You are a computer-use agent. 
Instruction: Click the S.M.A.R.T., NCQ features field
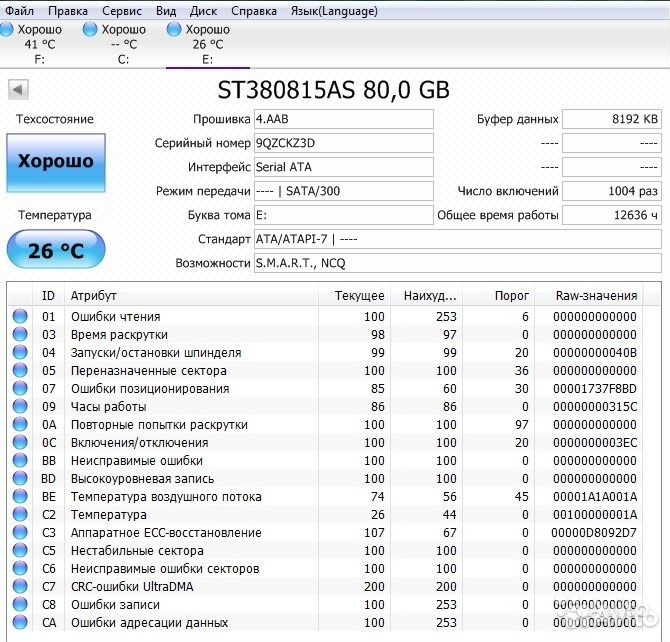click(x=458, y=262)
